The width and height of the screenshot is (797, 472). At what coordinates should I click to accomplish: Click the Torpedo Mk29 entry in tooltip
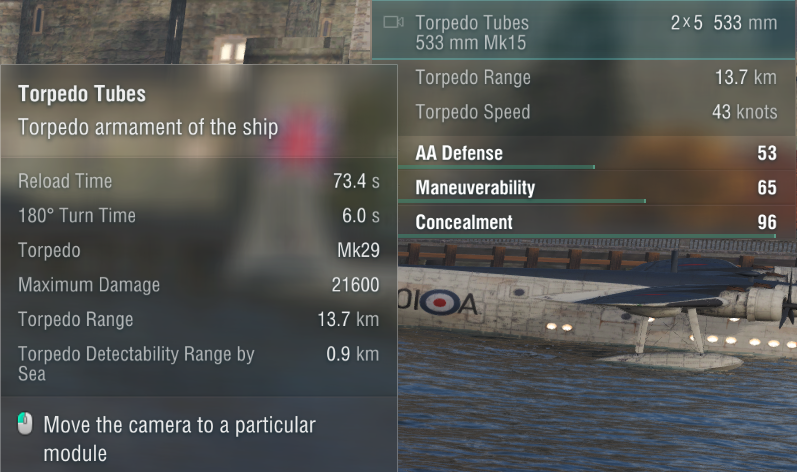(x=198, y=250)
